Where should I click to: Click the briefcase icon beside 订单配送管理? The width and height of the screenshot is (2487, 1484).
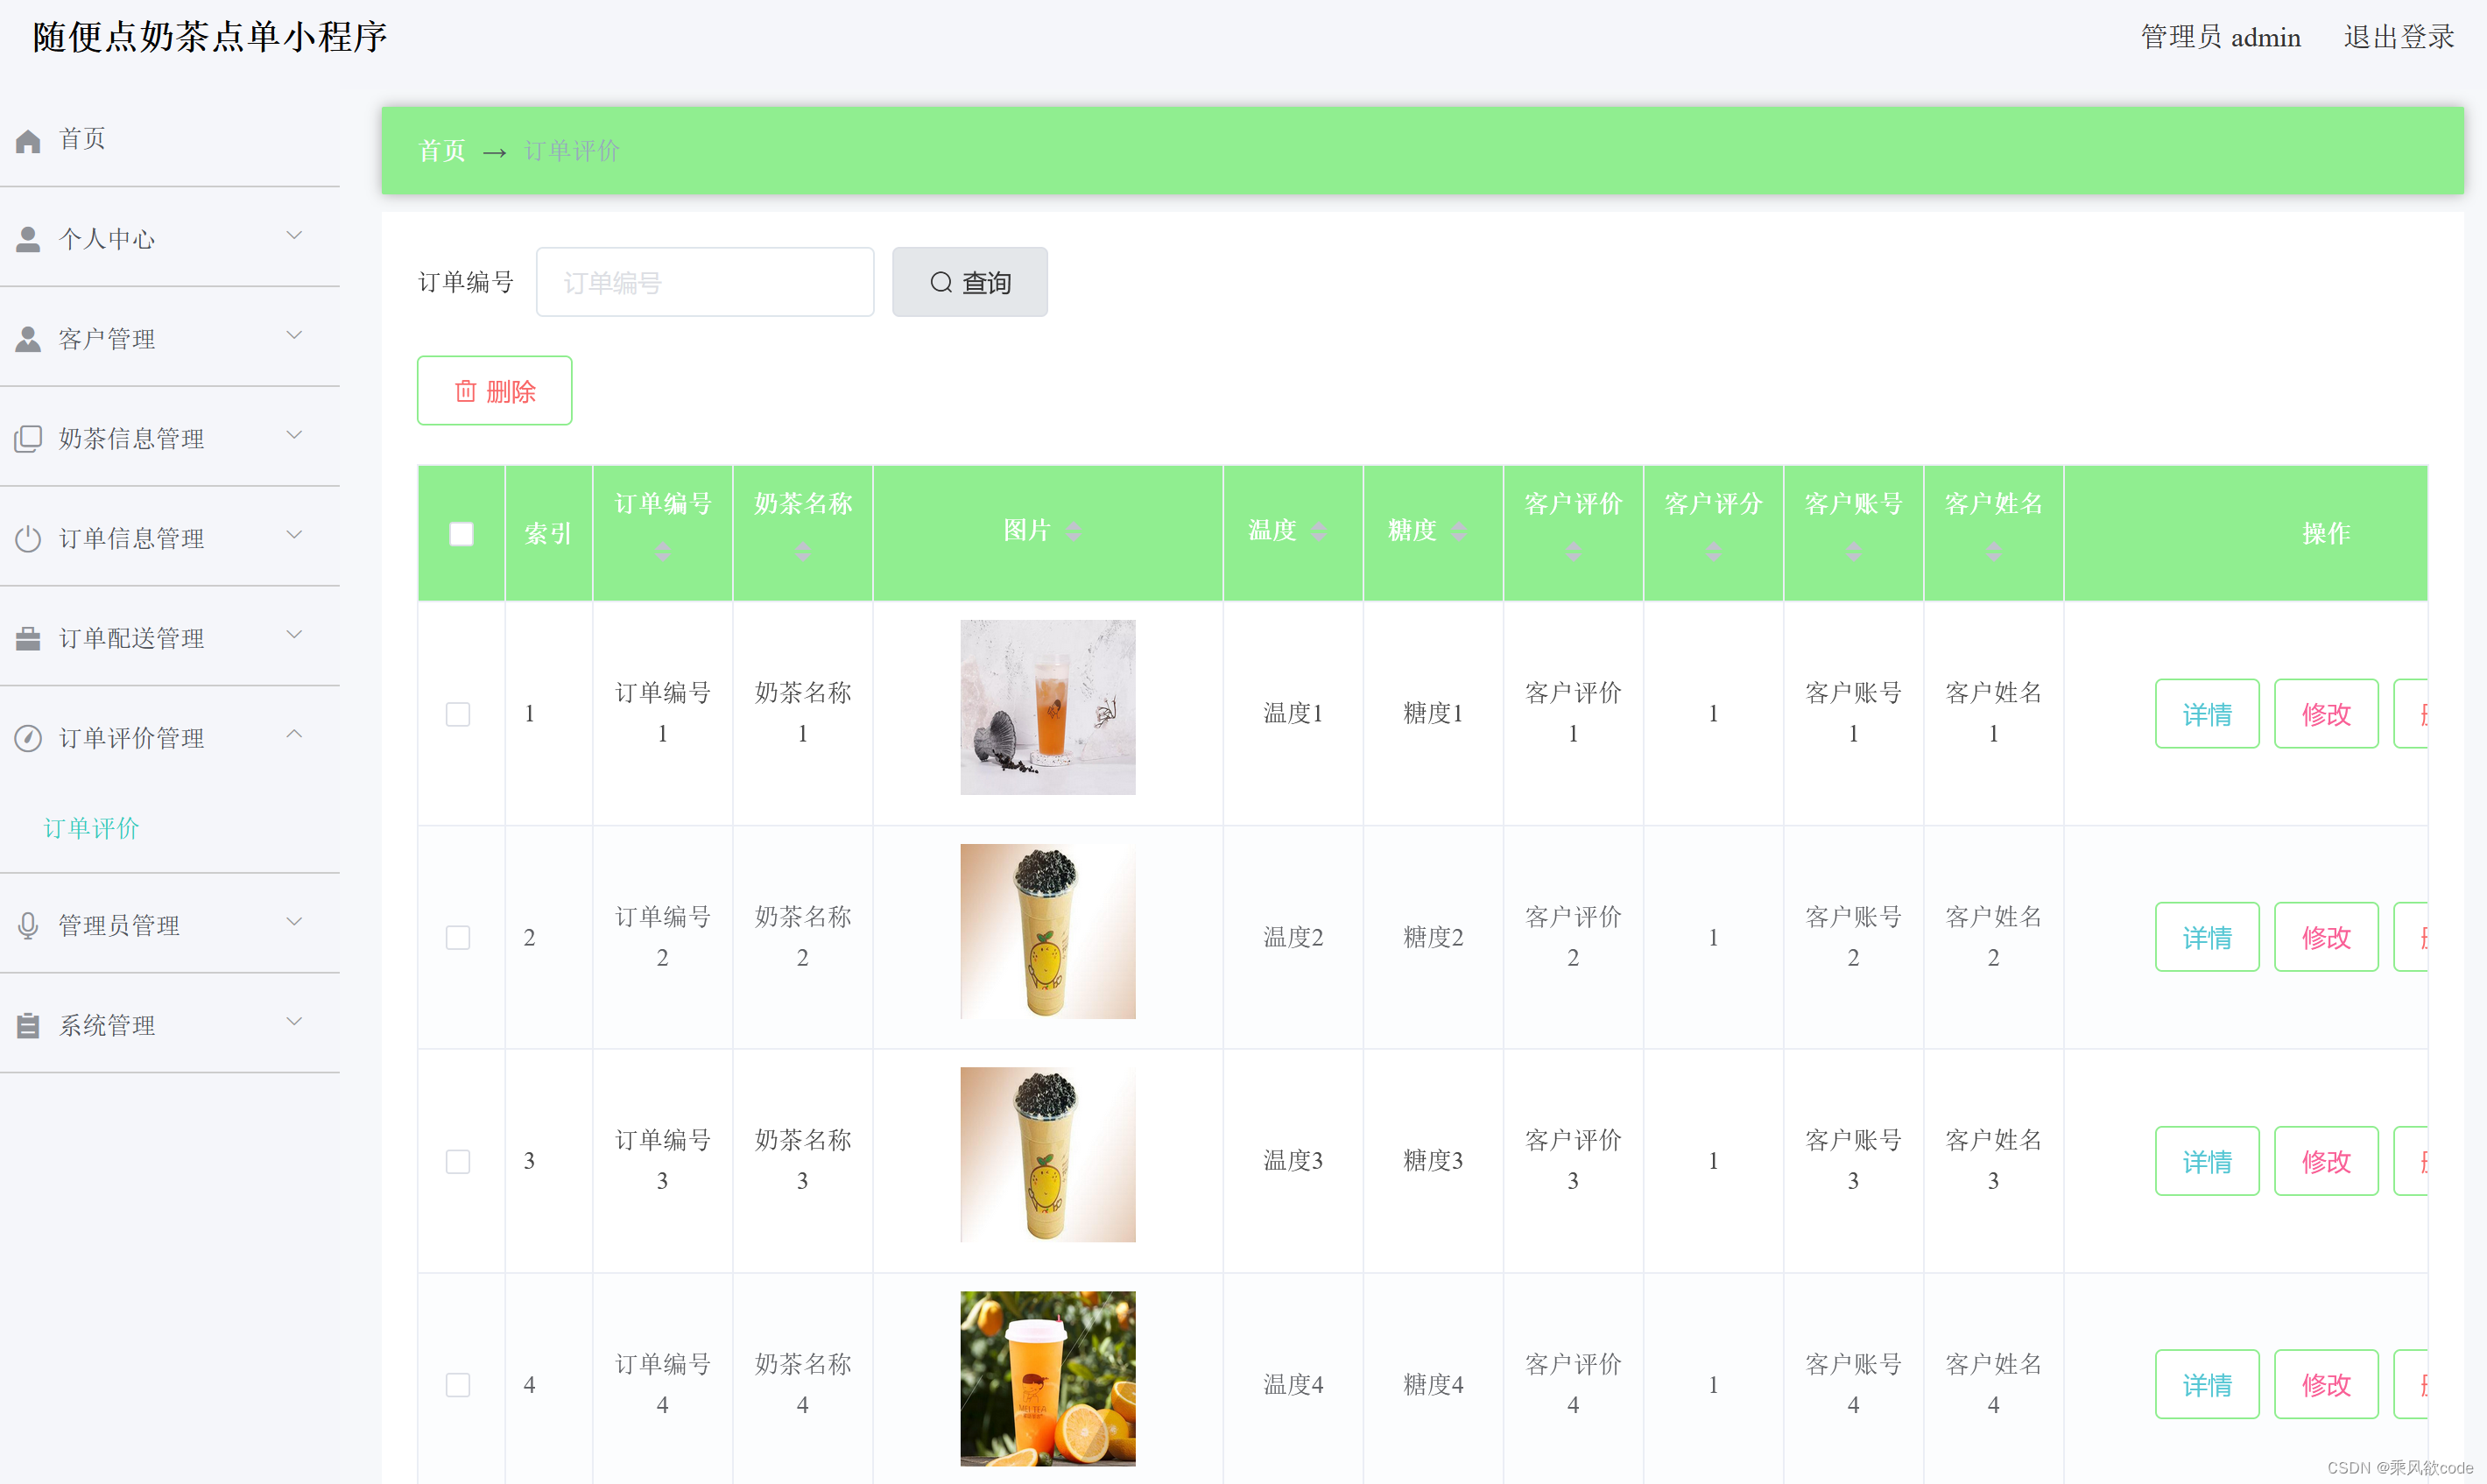point(28,638)
